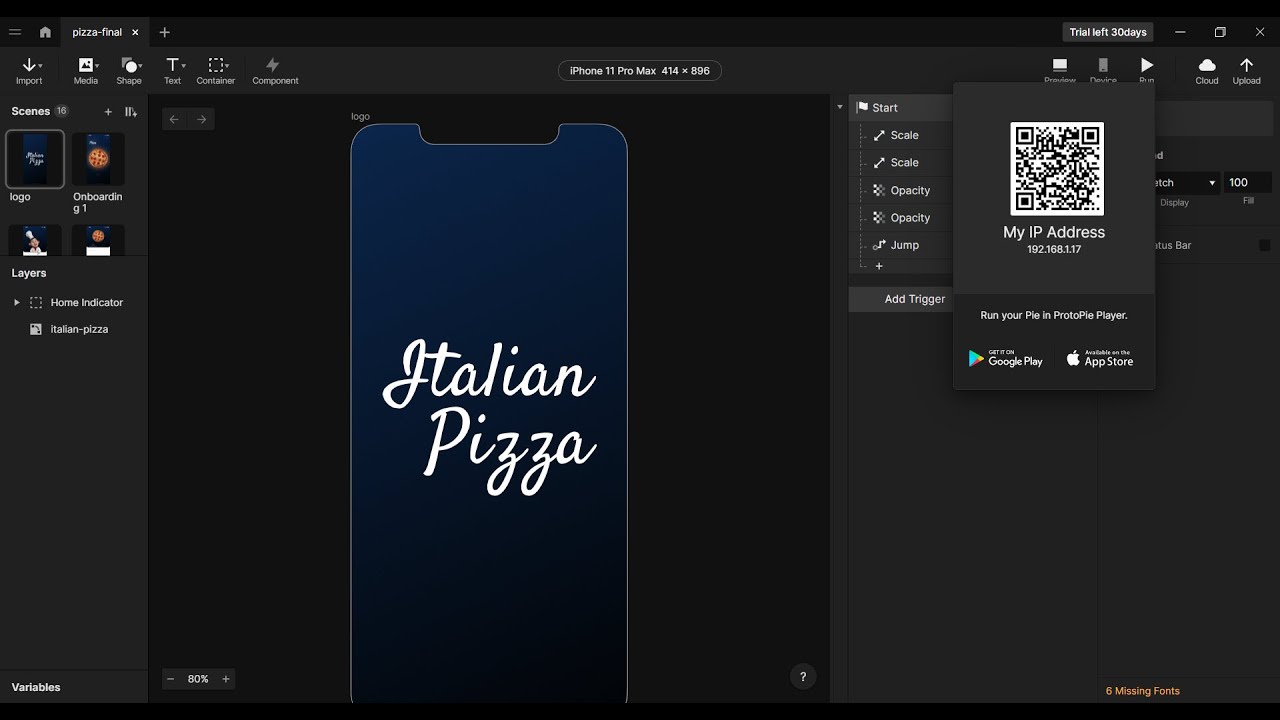Screen dimensions: 1280x720
Task: Open the display mode dropdown arrow
Action: pos(1212,183)
